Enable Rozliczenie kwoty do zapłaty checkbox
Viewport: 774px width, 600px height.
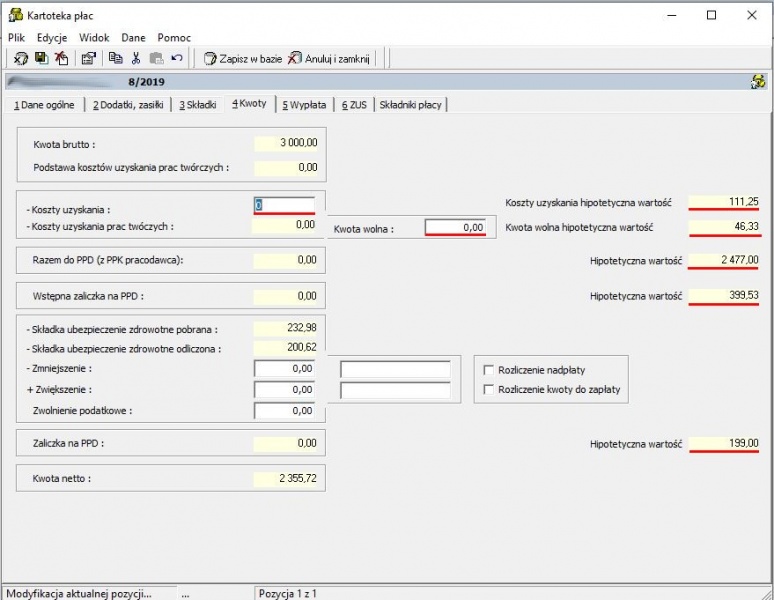pos(489,389)
